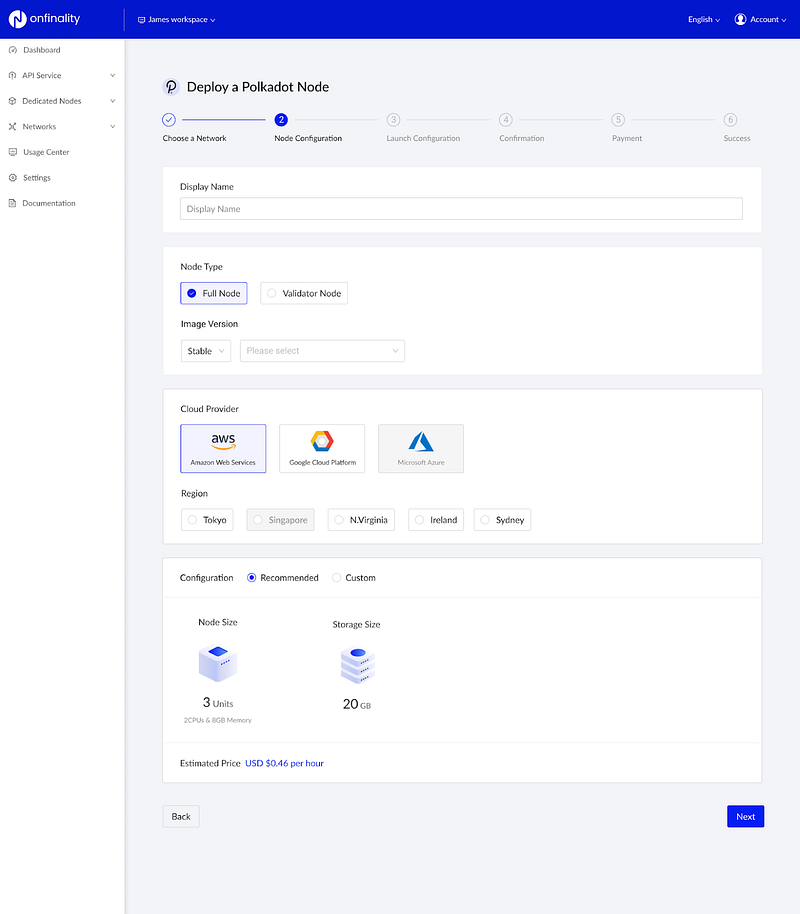Click the Launch Configuration step label
Image resolution: width=800 pixels, height=914 pixels.
423,138
